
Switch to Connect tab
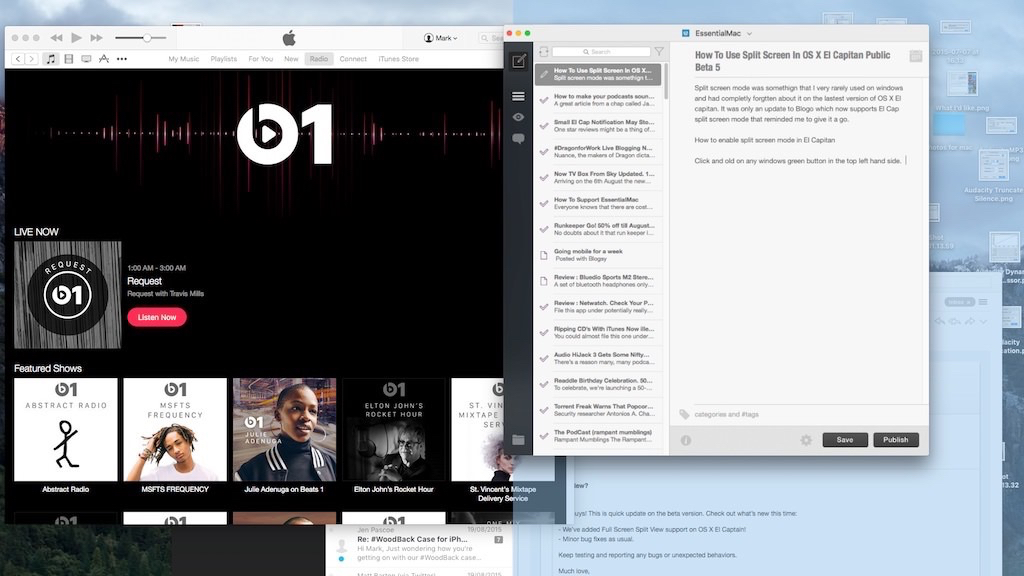point(353,59)
